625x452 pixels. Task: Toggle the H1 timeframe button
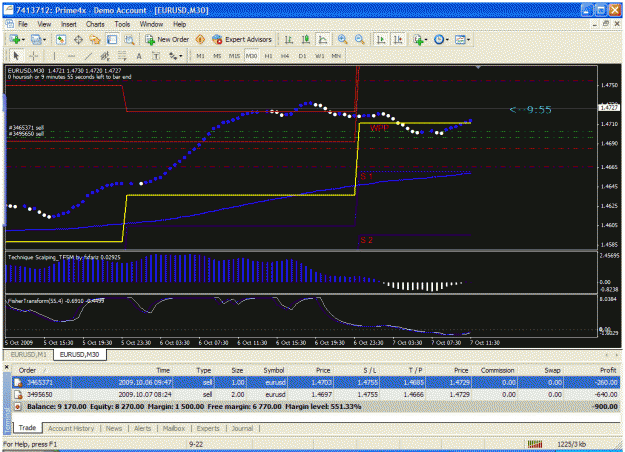[x=268, y=56]
